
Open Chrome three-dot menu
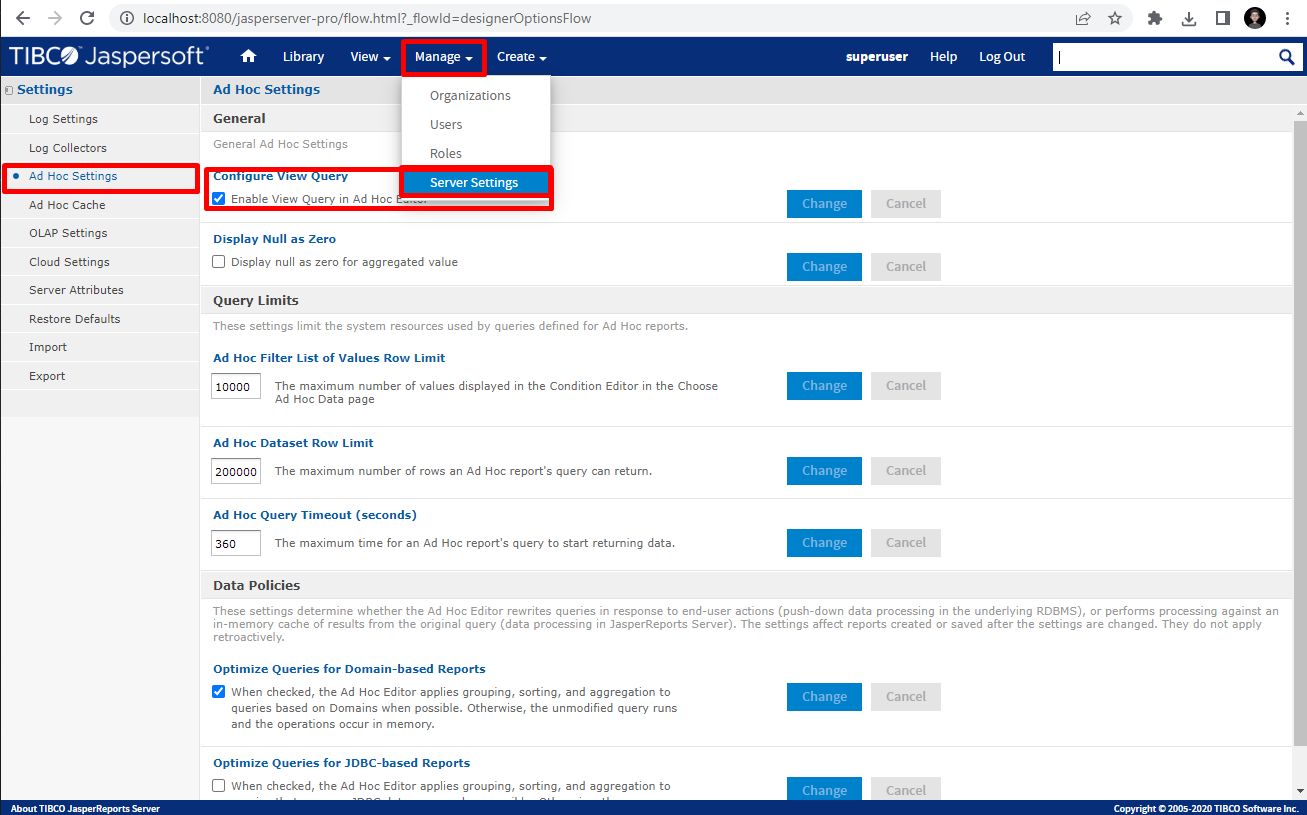[x=1287, y=18]
